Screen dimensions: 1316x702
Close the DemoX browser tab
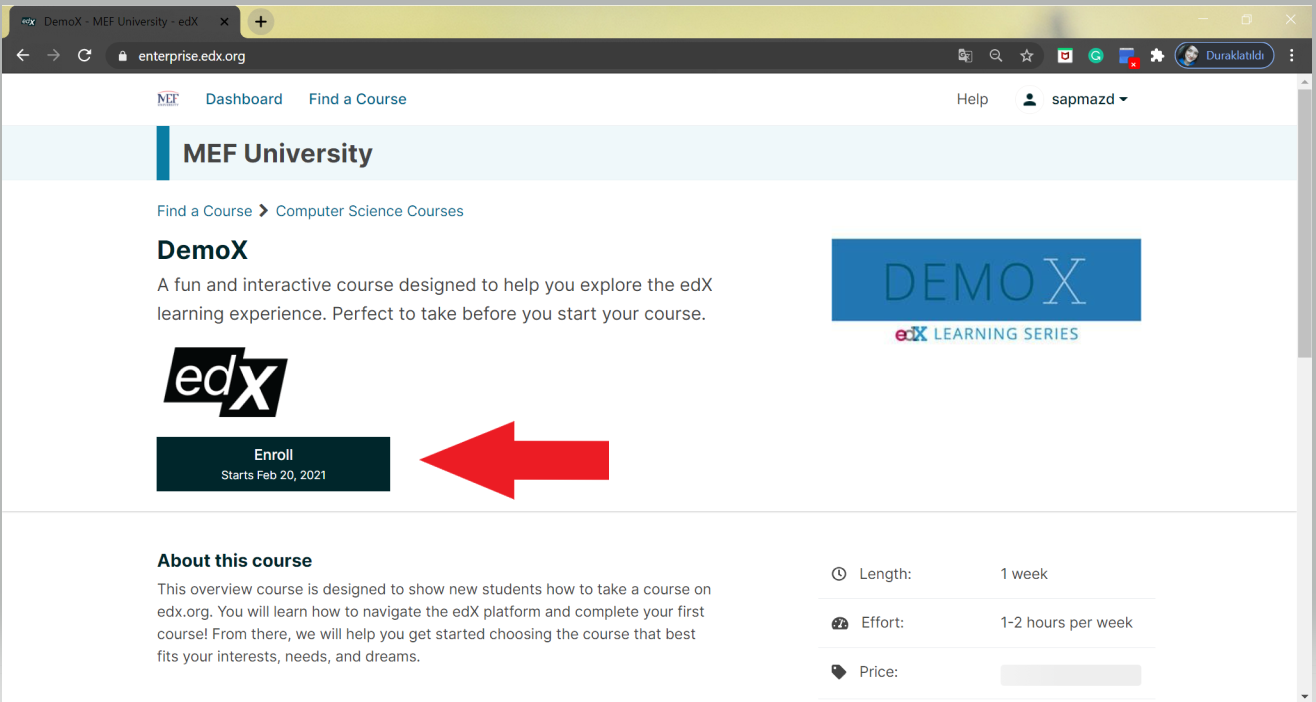(226, 21)
